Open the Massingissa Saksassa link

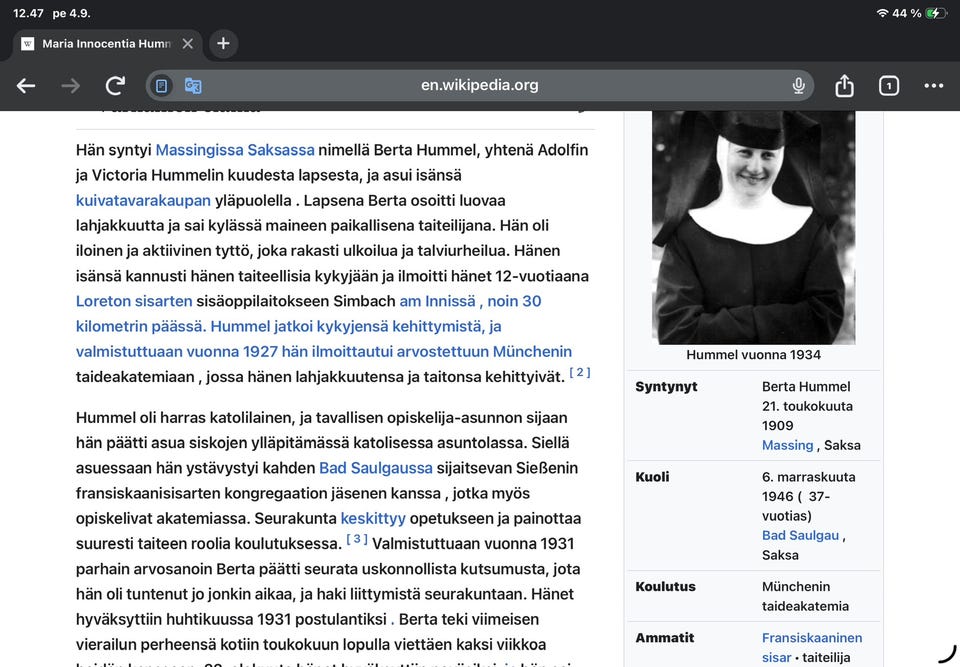tap(235, 150)
